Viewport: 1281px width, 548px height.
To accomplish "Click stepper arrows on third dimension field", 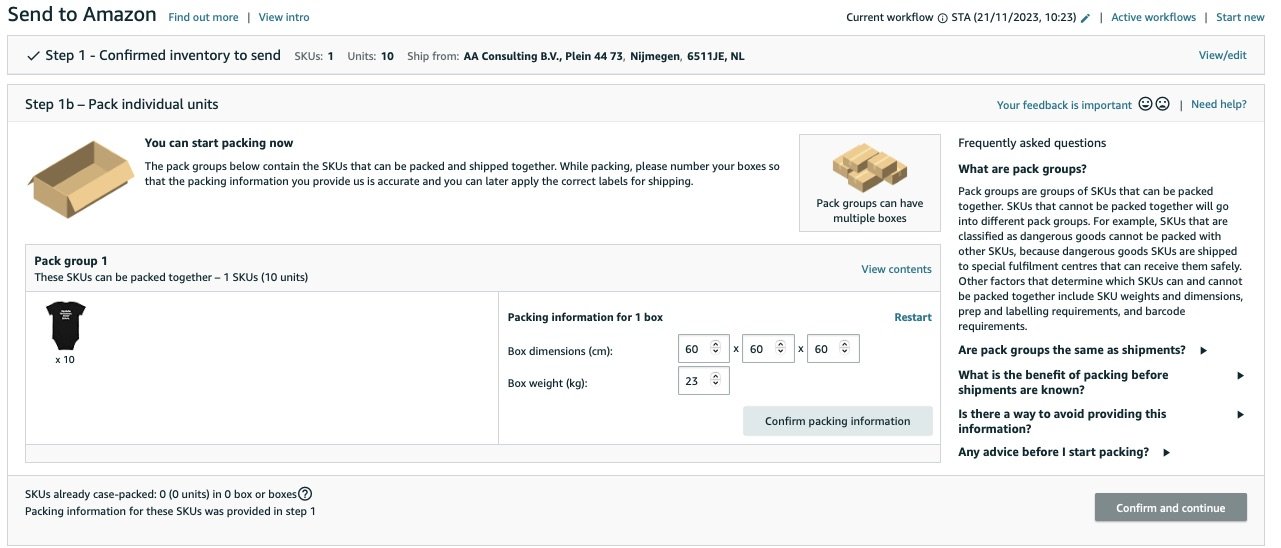I will 845,349.
